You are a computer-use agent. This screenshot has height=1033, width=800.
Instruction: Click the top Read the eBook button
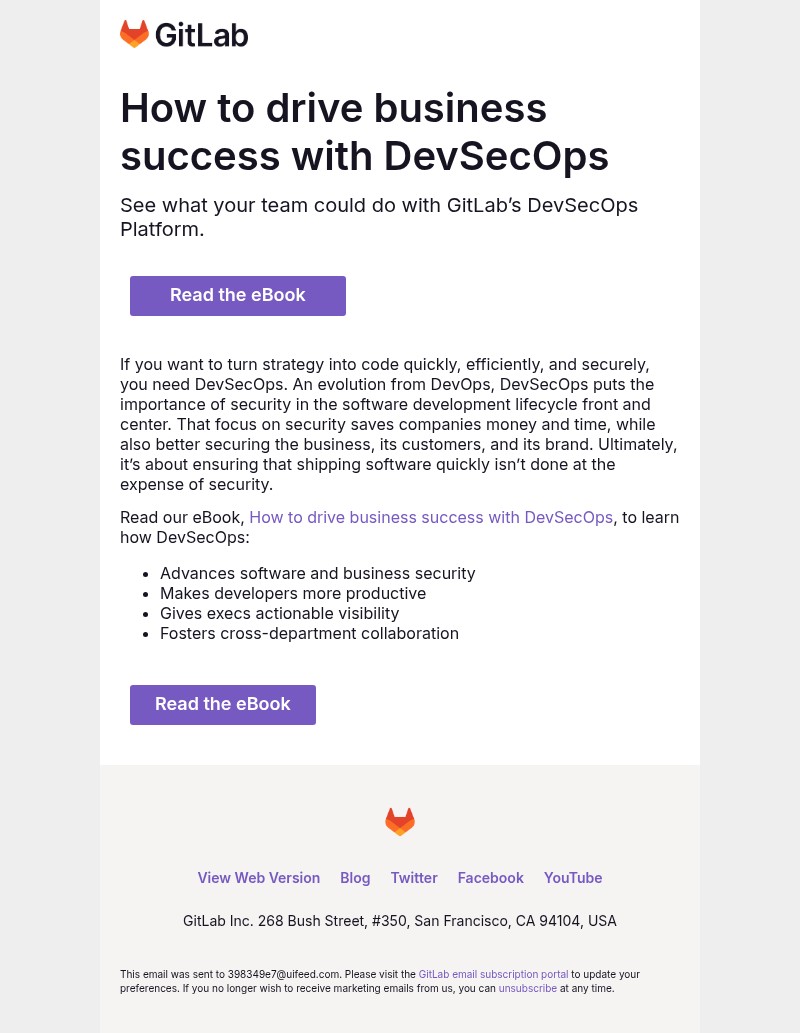(x=237, y=295)
